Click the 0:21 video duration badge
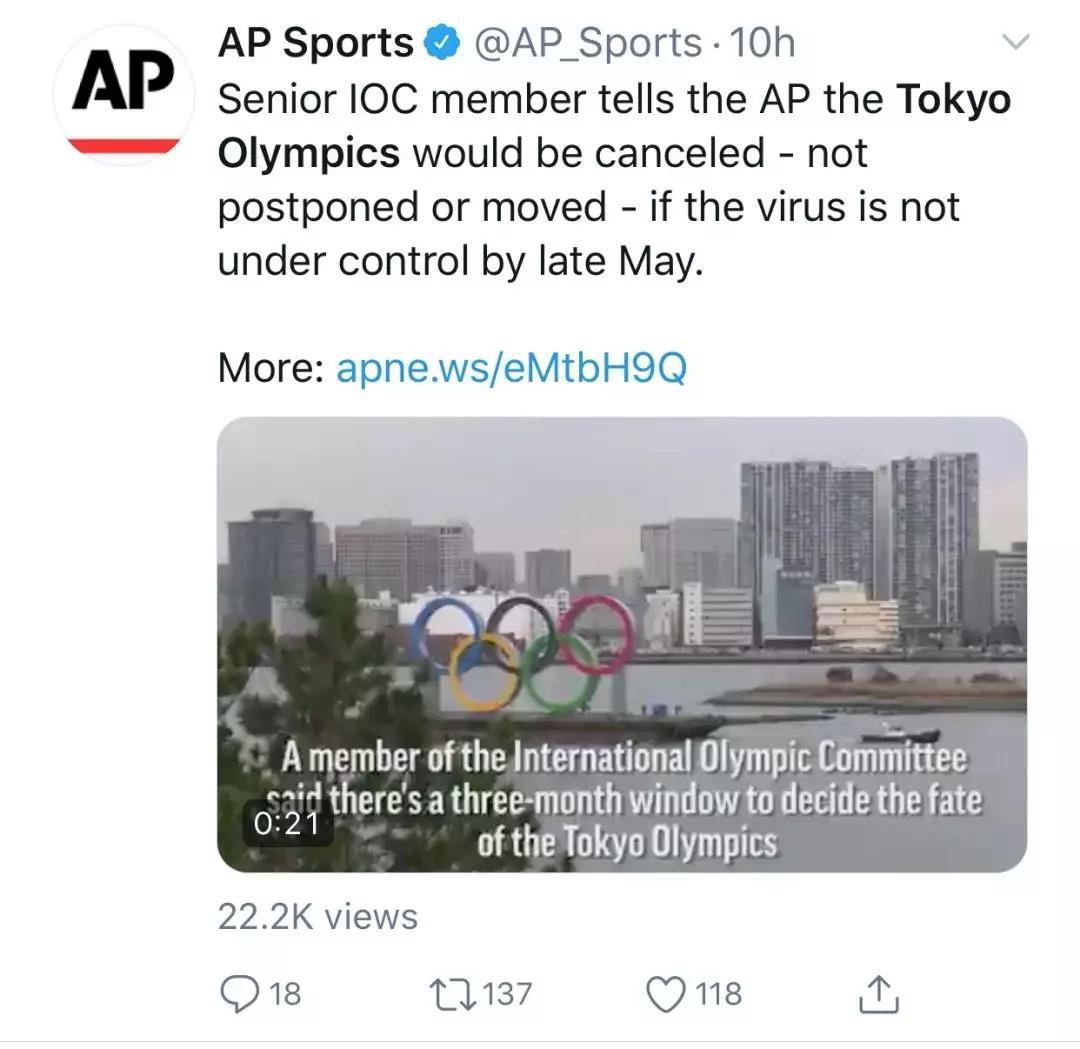 287,823
